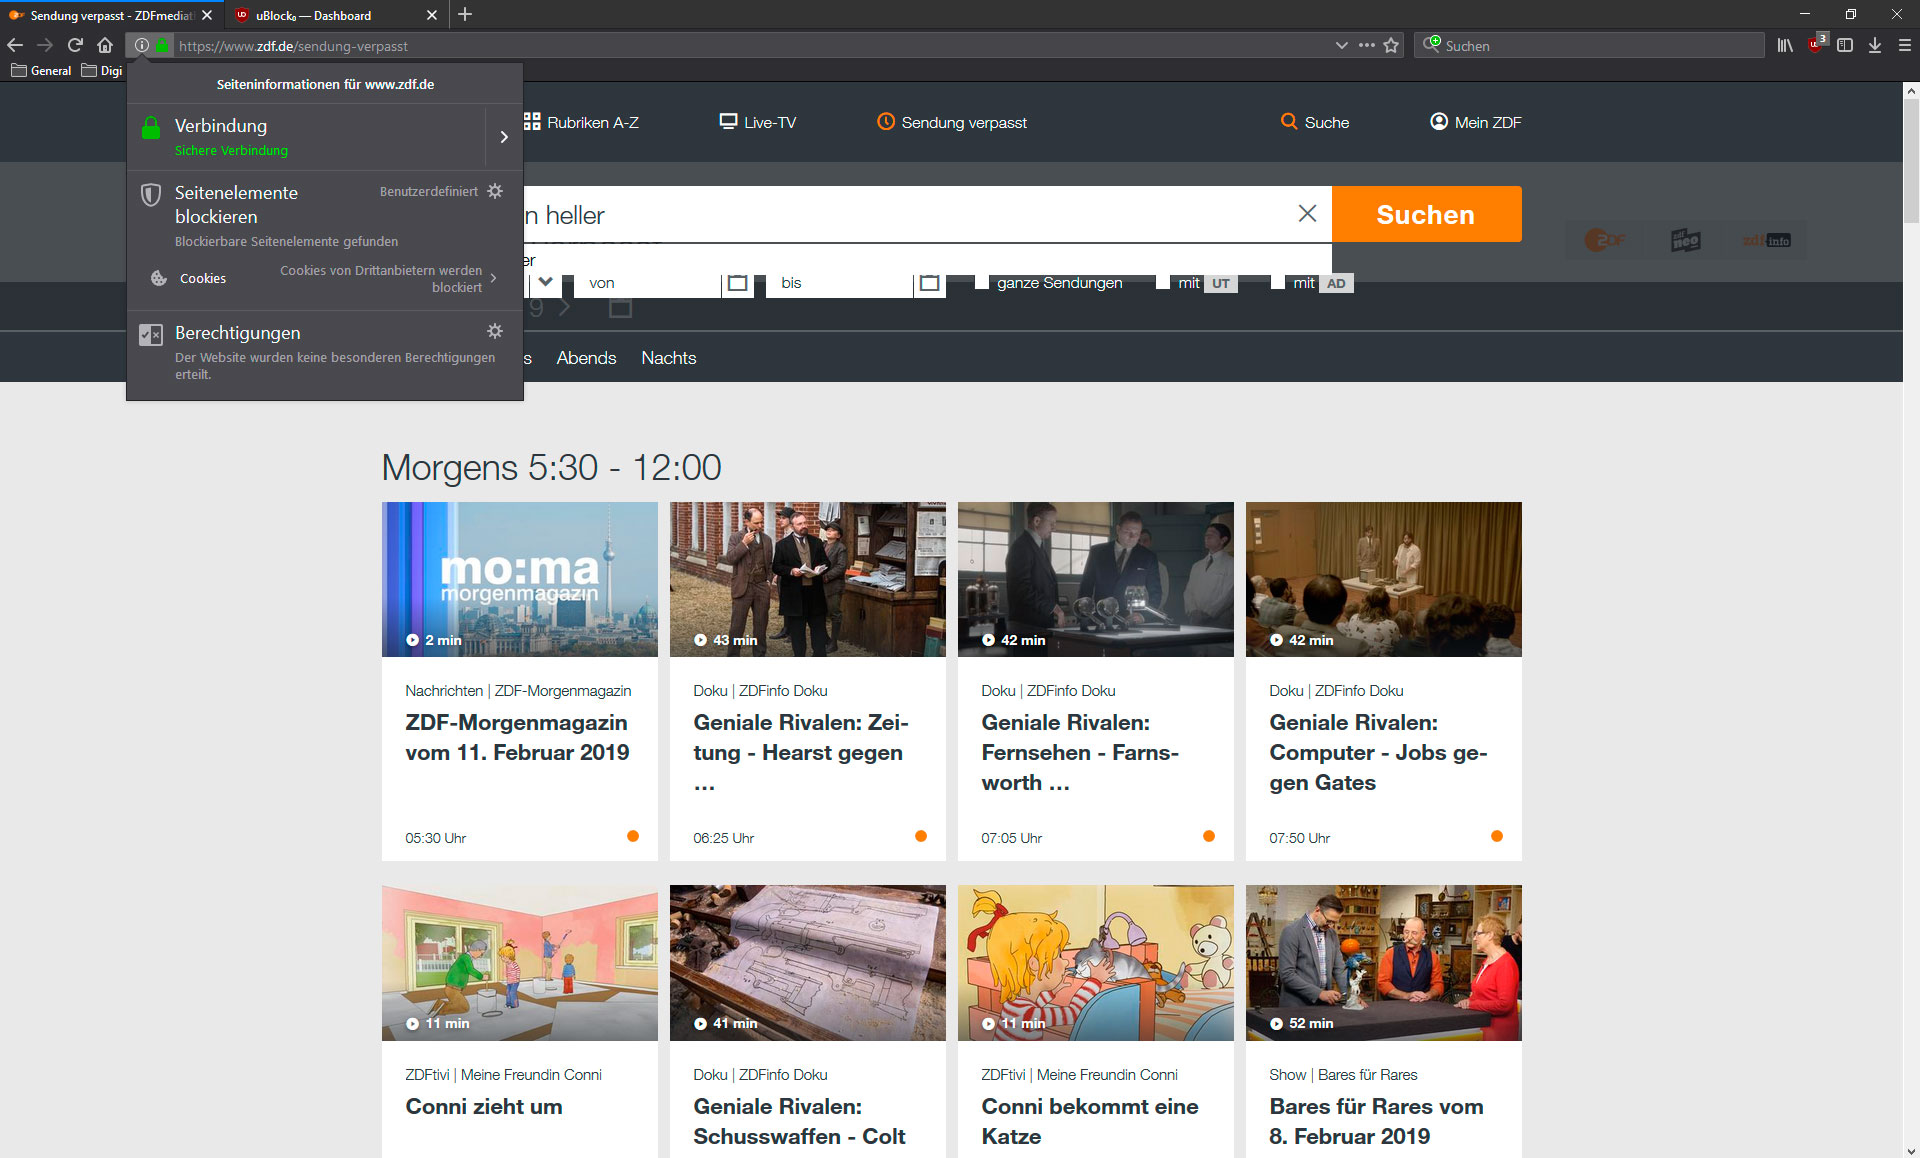Clear the search field with X
The width and height of the screenshot is (1920, 1158).
tap(1307, 213)
